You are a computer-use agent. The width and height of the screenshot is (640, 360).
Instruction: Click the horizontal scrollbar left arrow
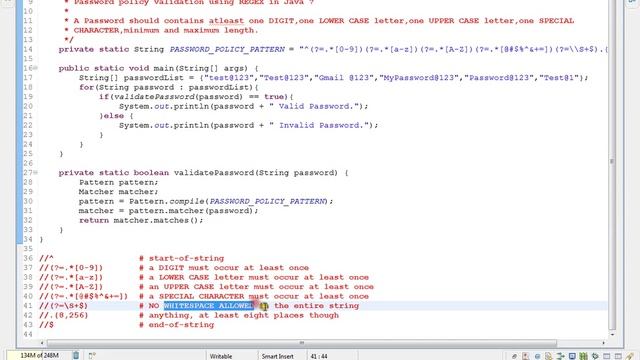[x=42, y=343]
